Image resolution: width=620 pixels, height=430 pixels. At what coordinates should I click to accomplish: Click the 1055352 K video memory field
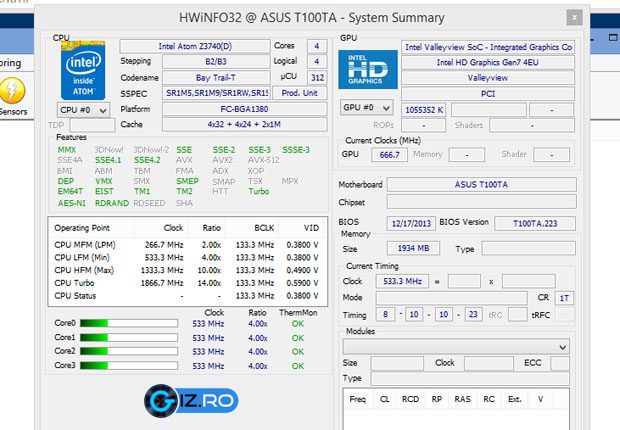tap(424, 110)
